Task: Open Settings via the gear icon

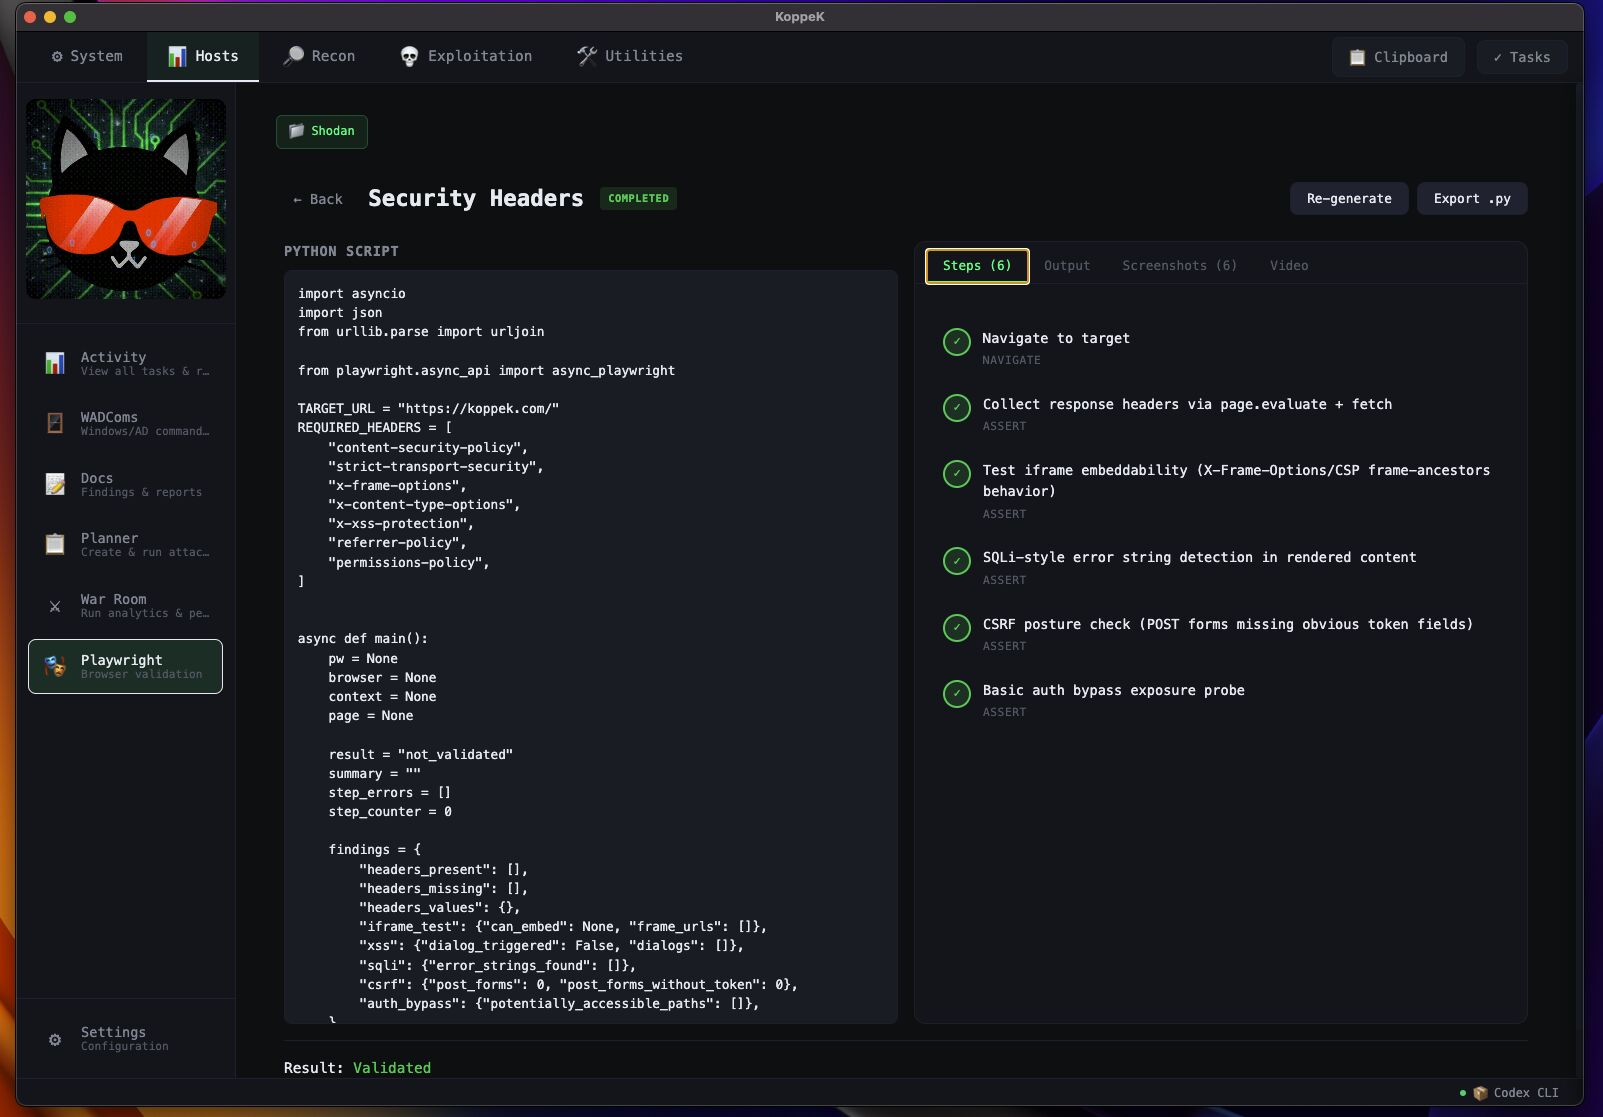Action: pos(55,1039)
